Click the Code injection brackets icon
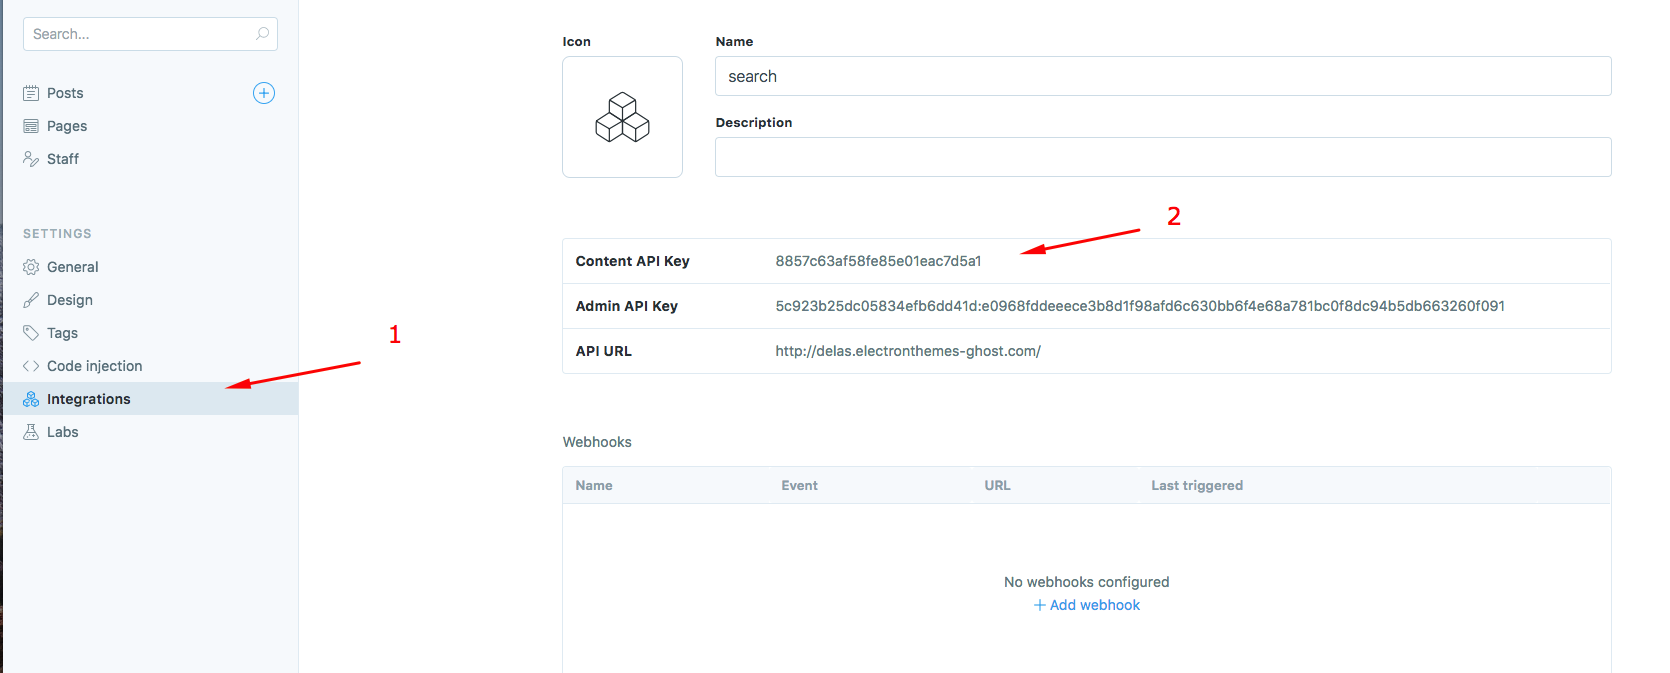Screen dimensions: 1670x673 pos(31,366)
